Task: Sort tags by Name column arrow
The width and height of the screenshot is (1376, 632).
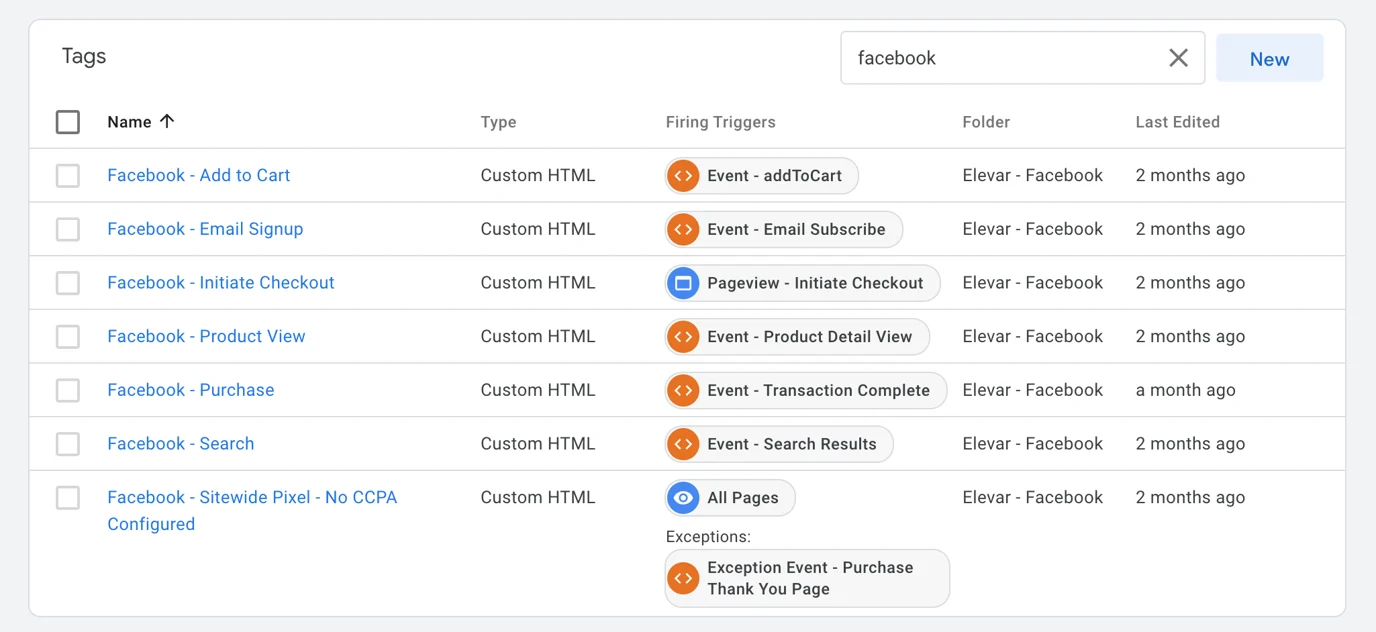Action: (167, 121)
